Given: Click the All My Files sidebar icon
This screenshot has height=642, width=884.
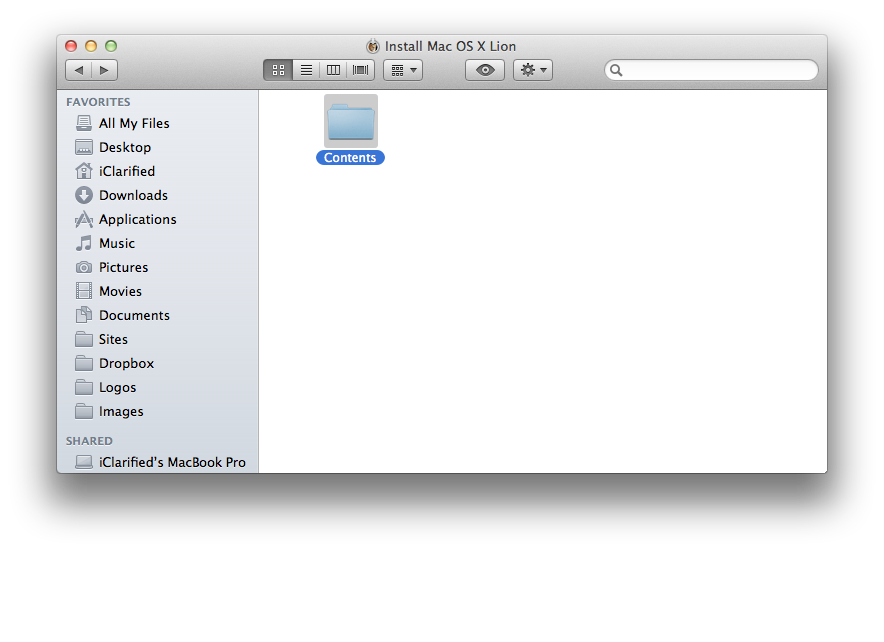Looking at the screenshot, I should pos(83,123).
